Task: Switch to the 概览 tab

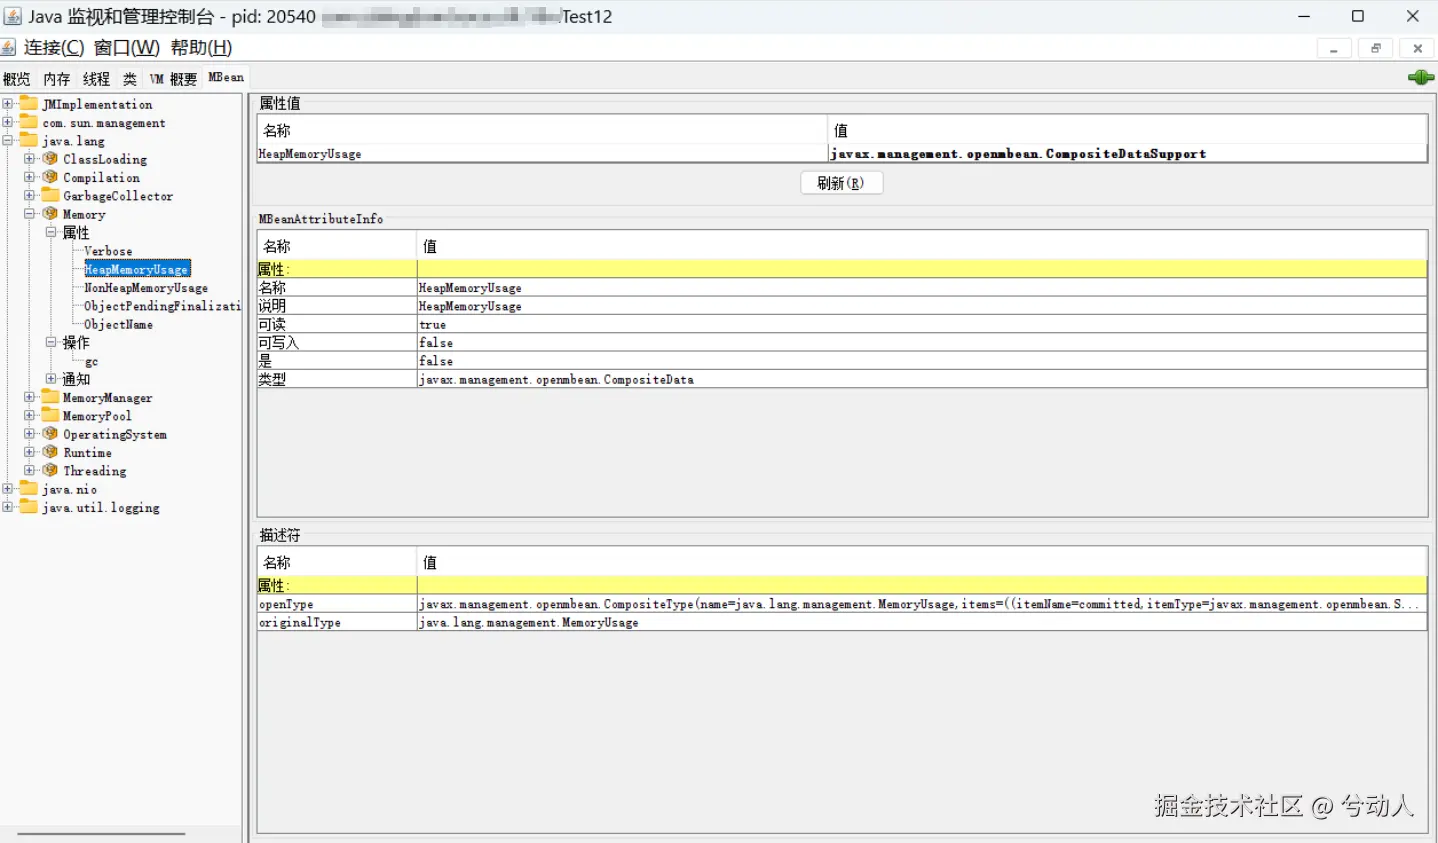Action: tap(17, 79)
